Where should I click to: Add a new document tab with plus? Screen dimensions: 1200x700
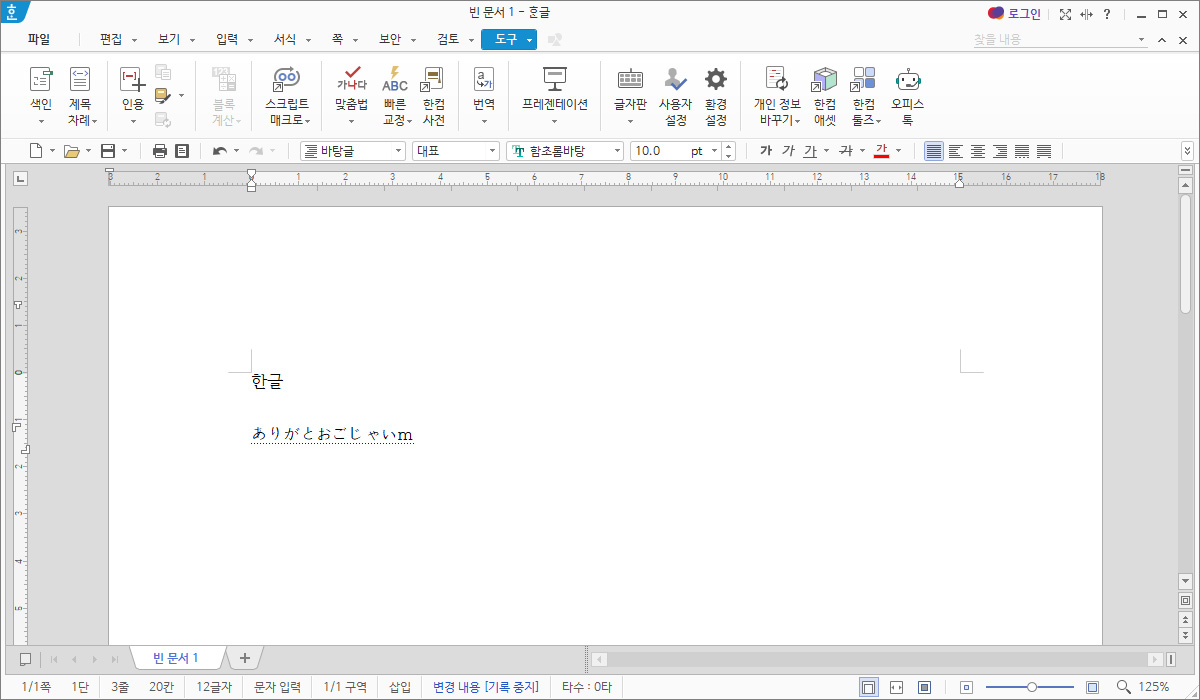(244, 658)
